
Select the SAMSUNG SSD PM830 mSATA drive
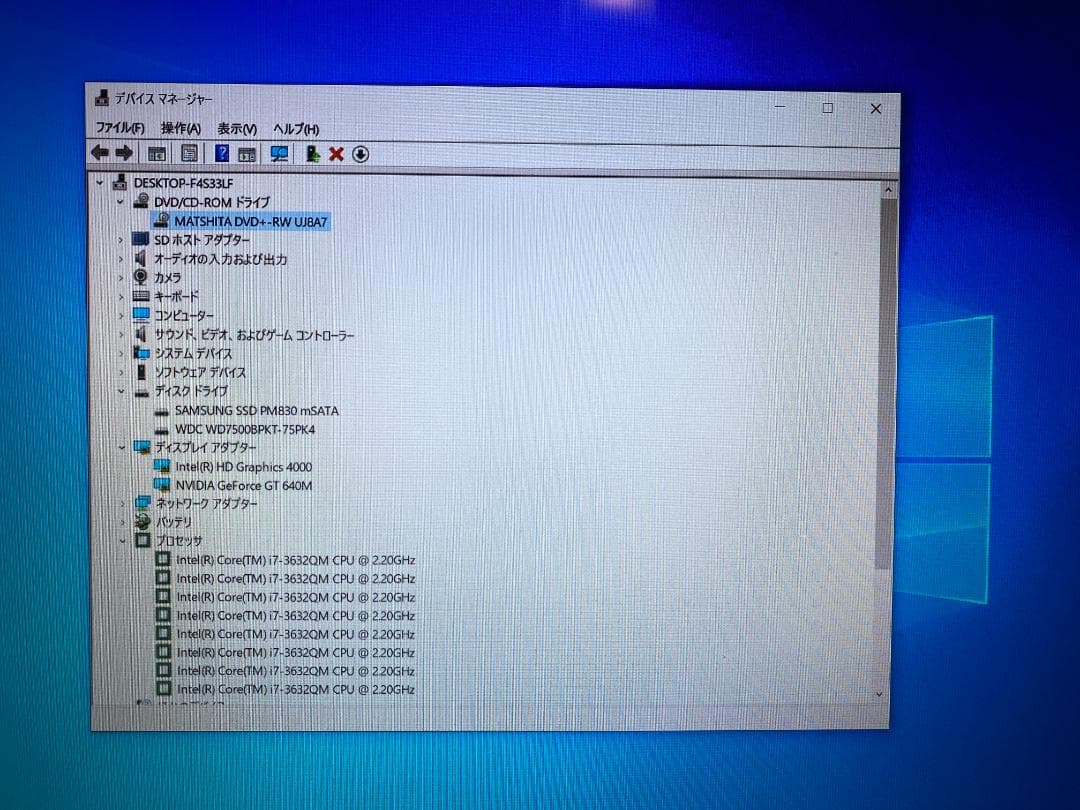(x=258, y=410)
